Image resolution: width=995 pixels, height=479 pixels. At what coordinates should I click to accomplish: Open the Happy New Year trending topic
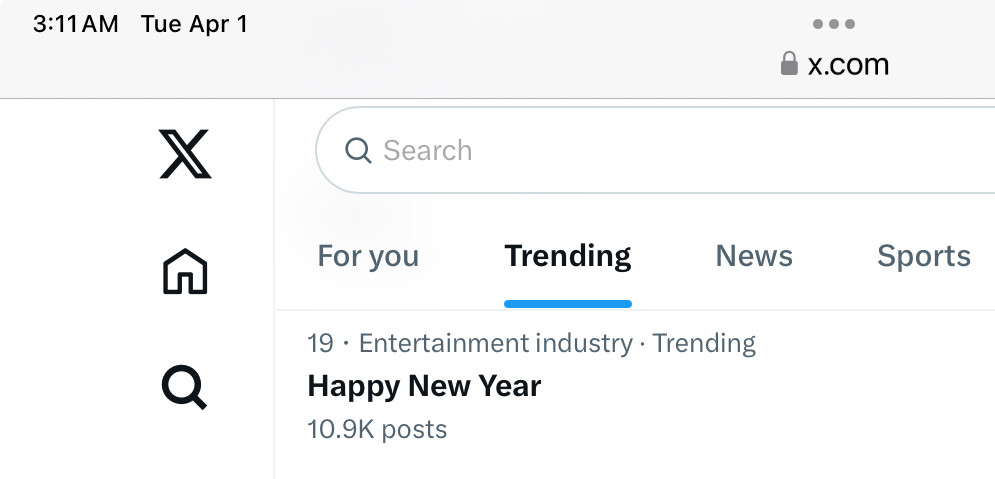[424, 386]
